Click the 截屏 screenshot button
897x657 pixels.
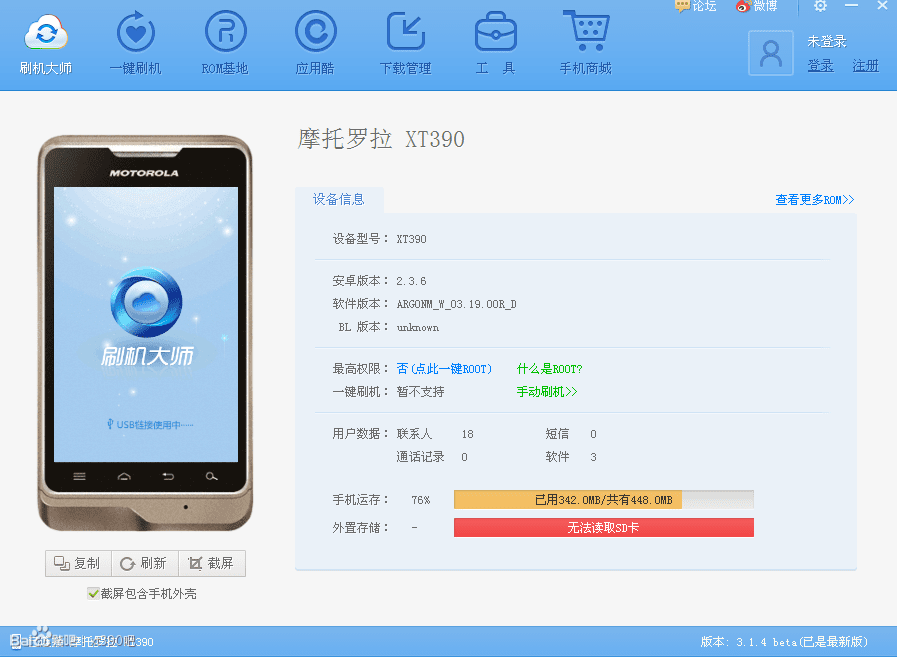[212, 564]
